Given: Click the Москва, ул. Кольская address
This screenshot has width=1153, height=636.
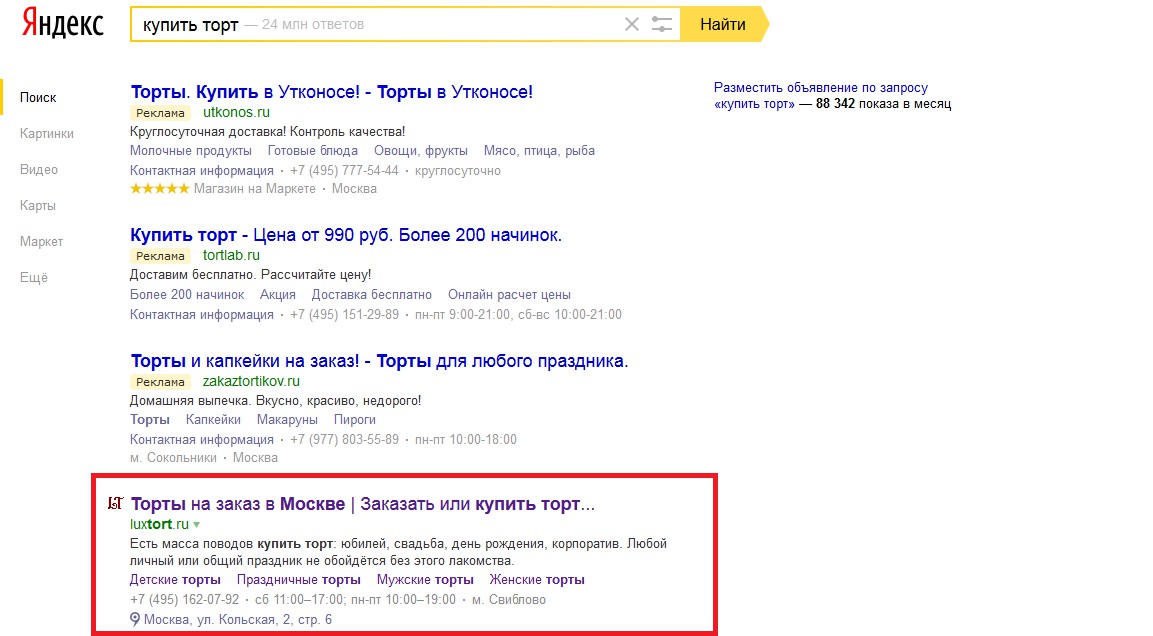Looking at the screenshot, I should (238, 620).
